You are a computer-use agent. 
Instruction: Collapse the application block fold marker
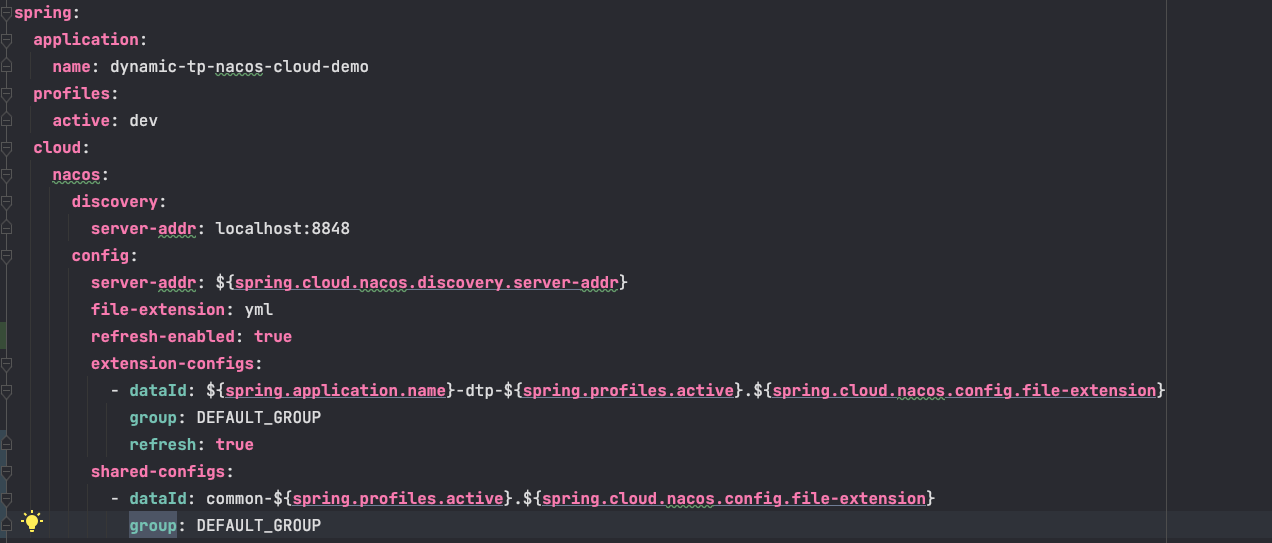[5, 39]
